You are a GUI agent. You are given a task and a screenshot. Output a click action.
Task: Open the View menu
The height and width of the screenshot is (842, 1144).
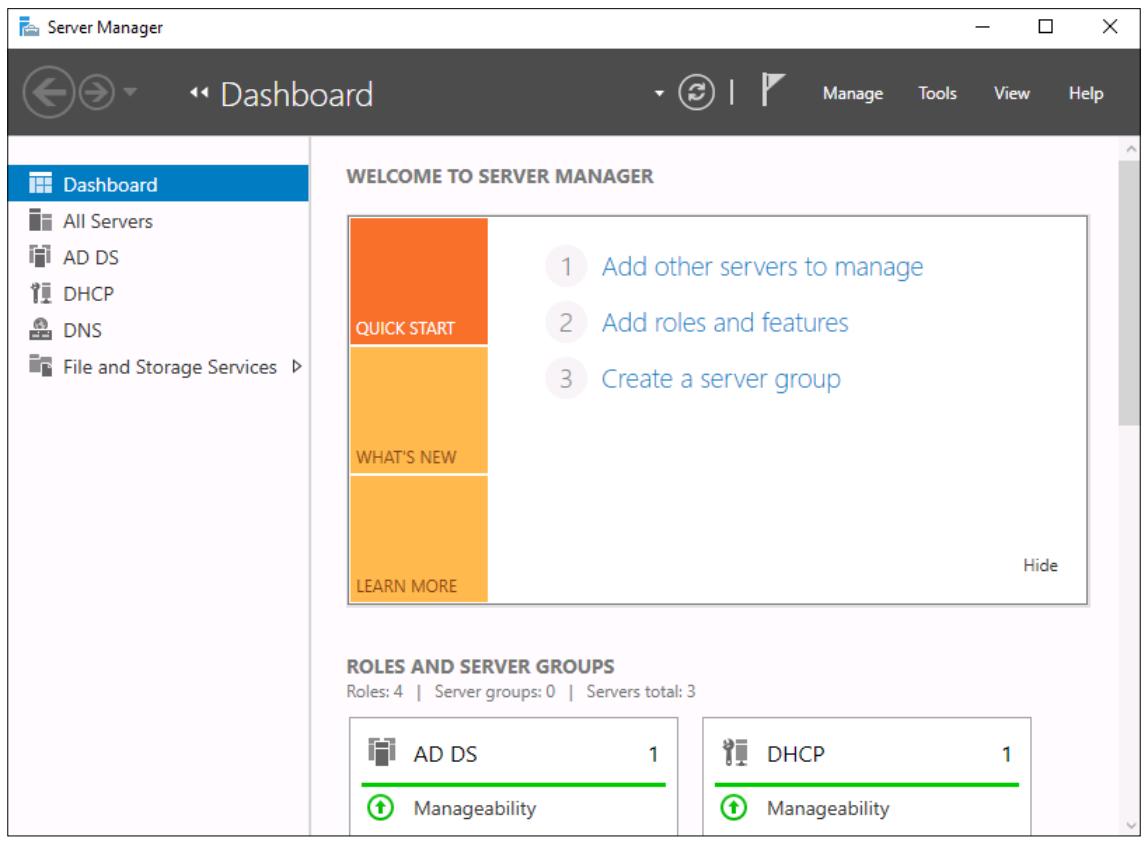coord(1011,93)
